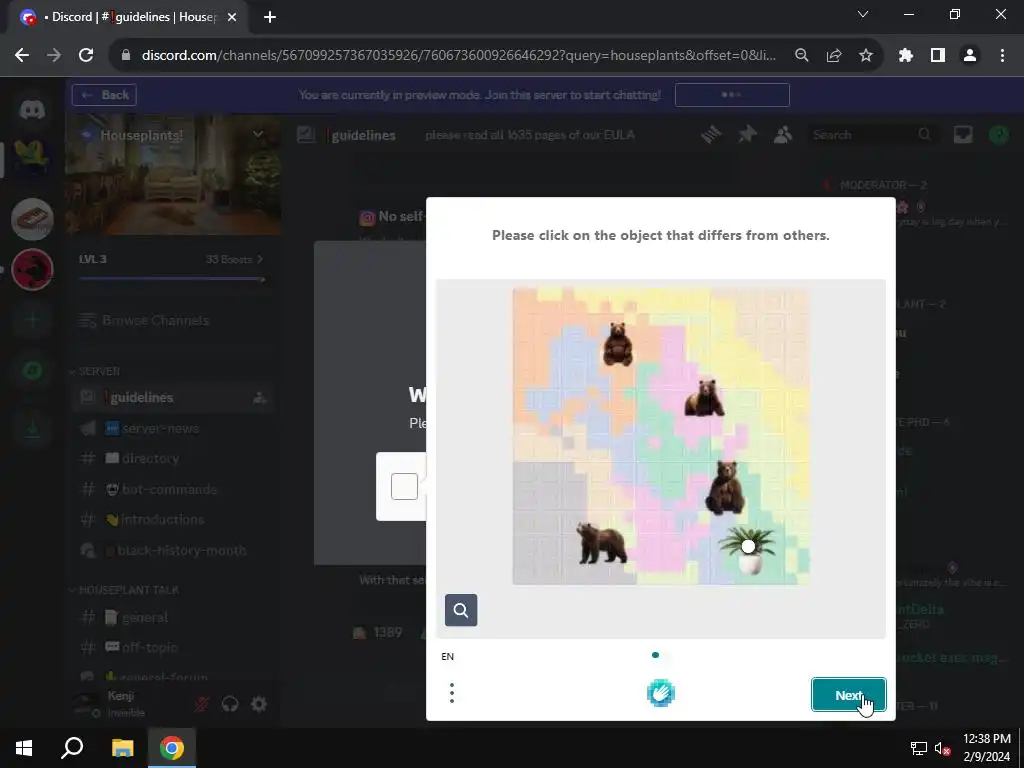Open the Inbox icon
The width and height of the screenshot is (1024, 768).
point(963,135)
